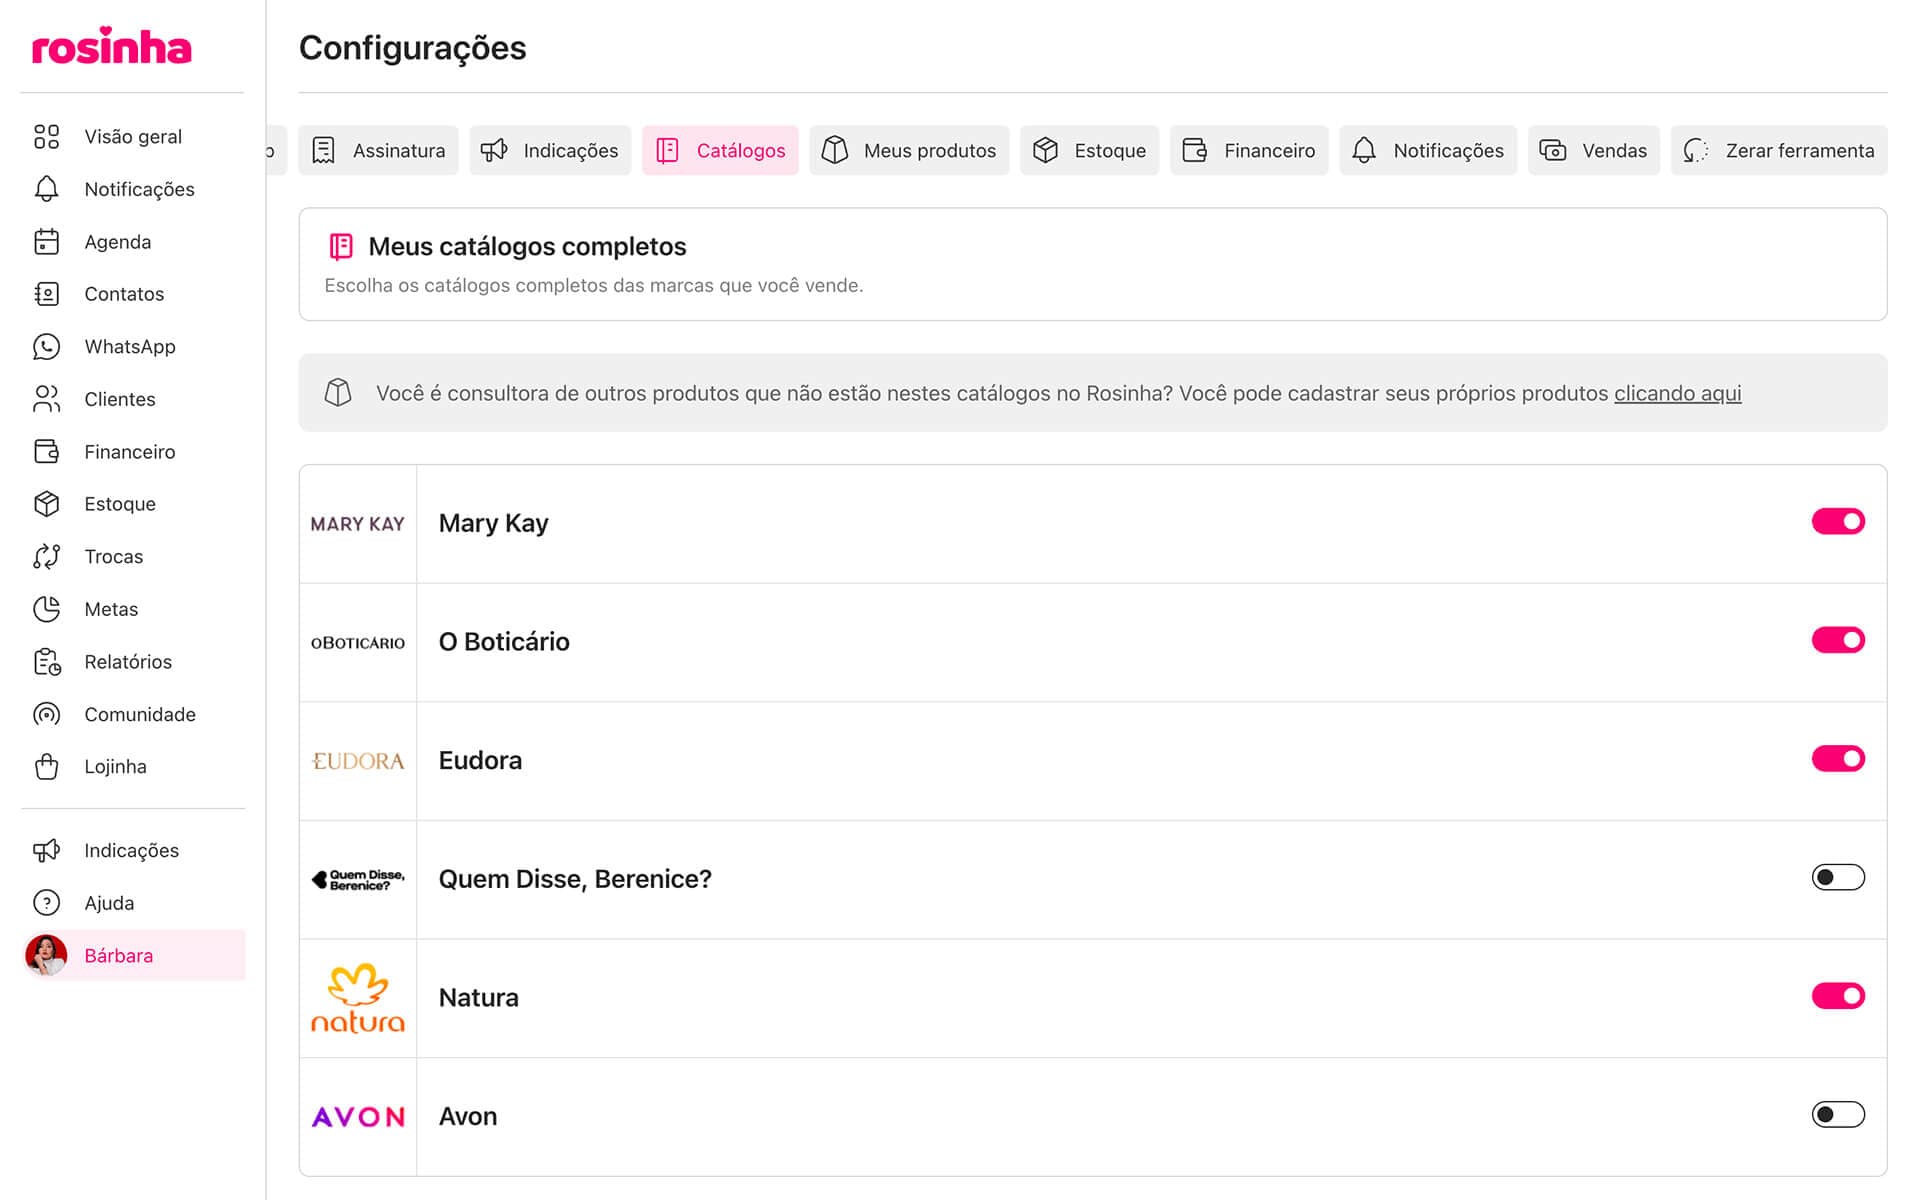This screenshot has width=1920, height=1200.
Task: Open the Zerar ferramenta tab
Action: point(1778,151)
